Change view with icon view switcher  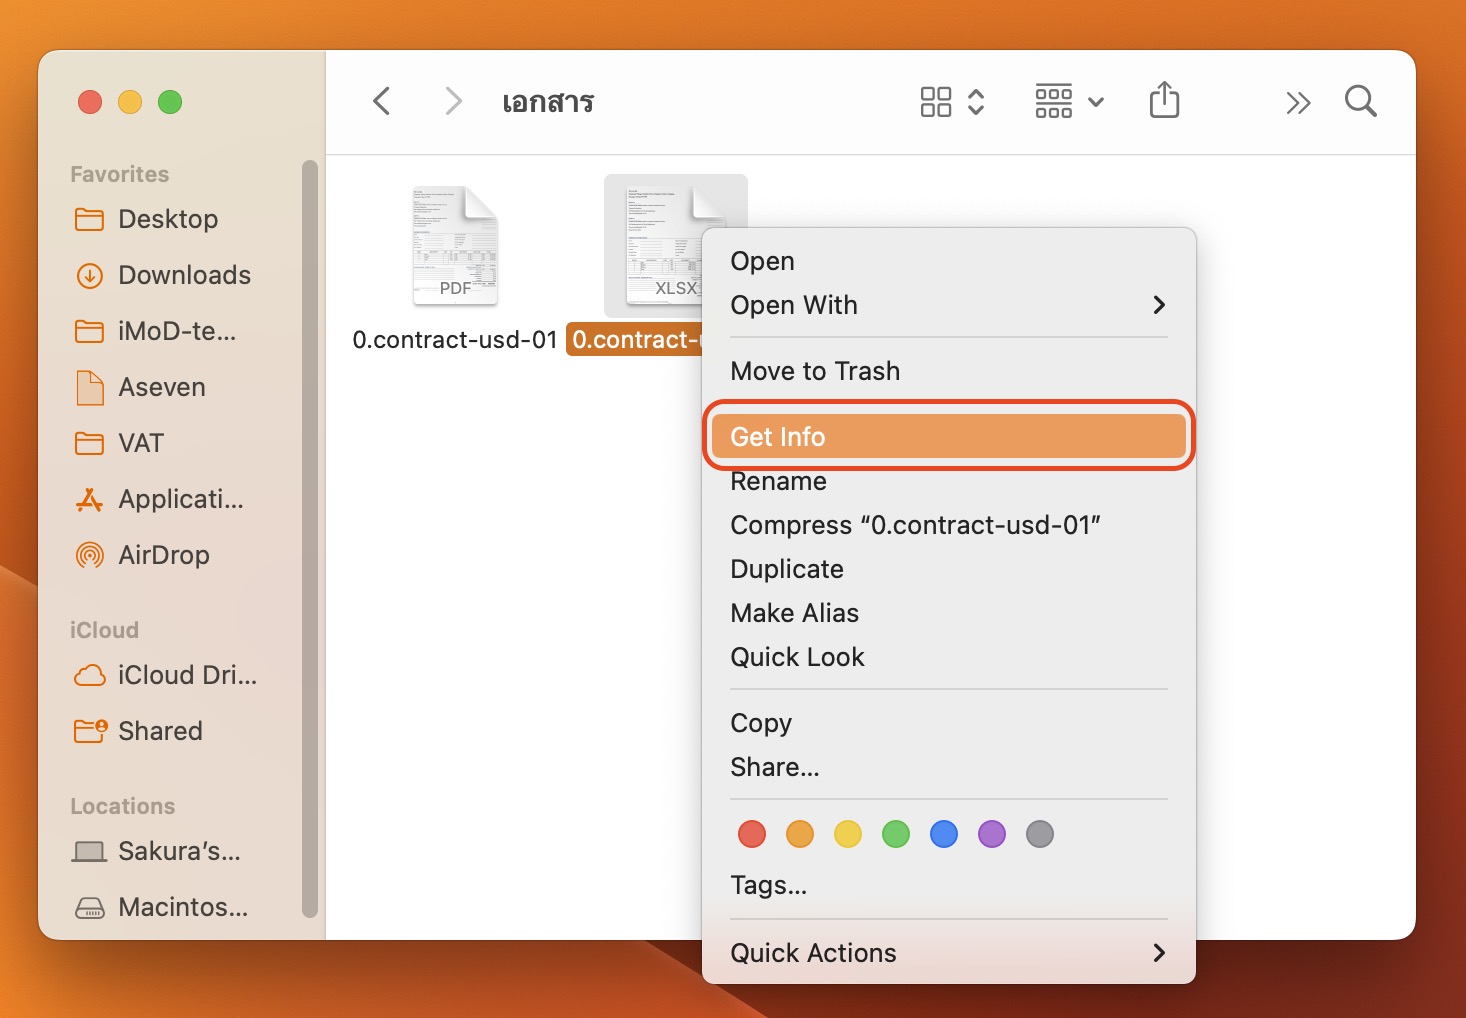click(952, 102)
